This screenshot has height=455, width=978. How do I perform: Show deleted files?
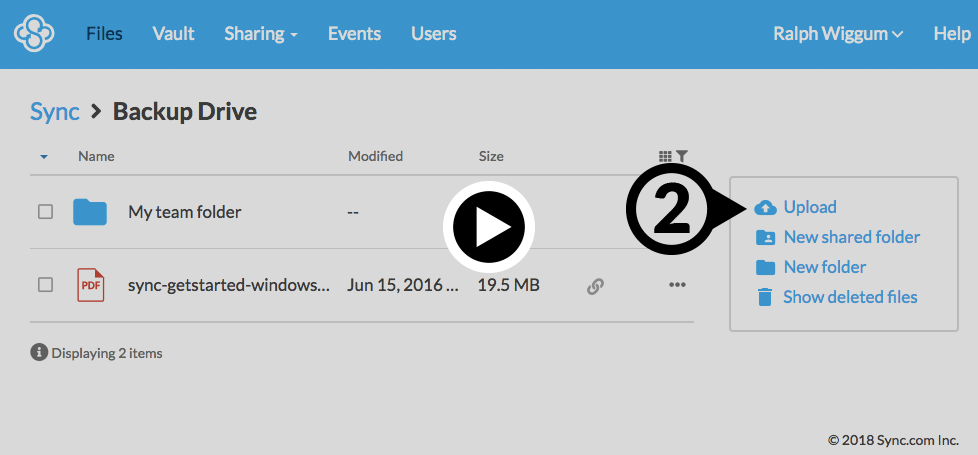pos(849,297)
